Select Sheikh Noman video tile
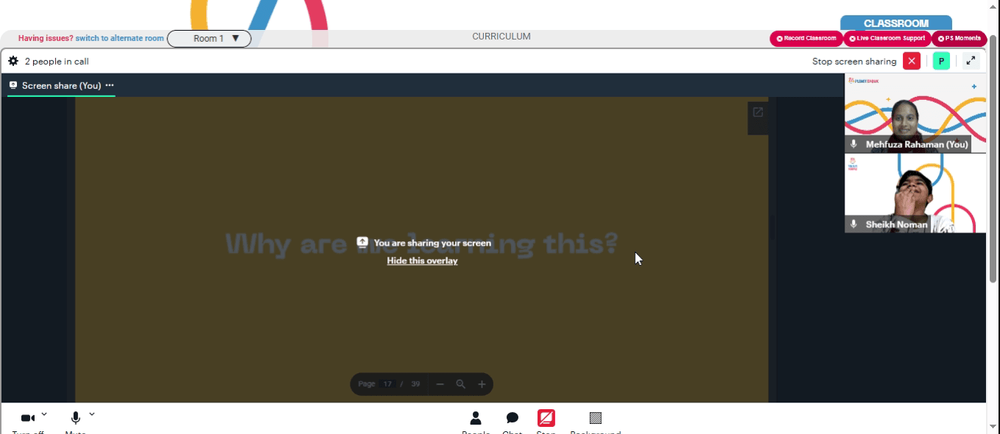Viewport: 1000px width, 434px height. tap(915, 193)
